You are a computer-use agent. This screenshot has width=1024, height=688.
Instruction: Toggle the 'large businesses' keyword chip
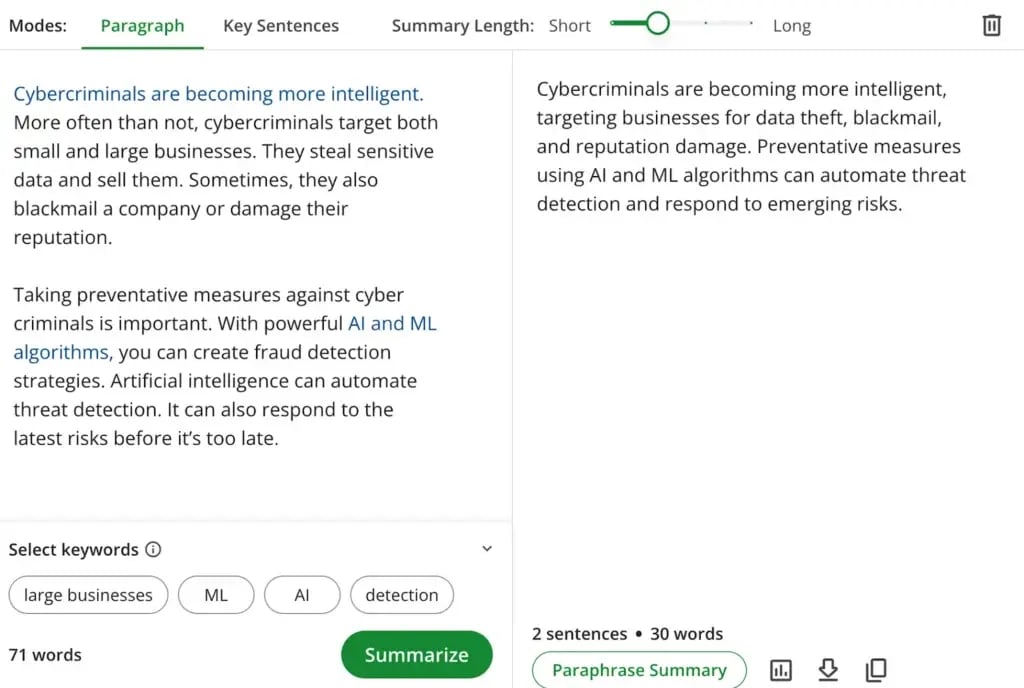[x=88, y=595]
